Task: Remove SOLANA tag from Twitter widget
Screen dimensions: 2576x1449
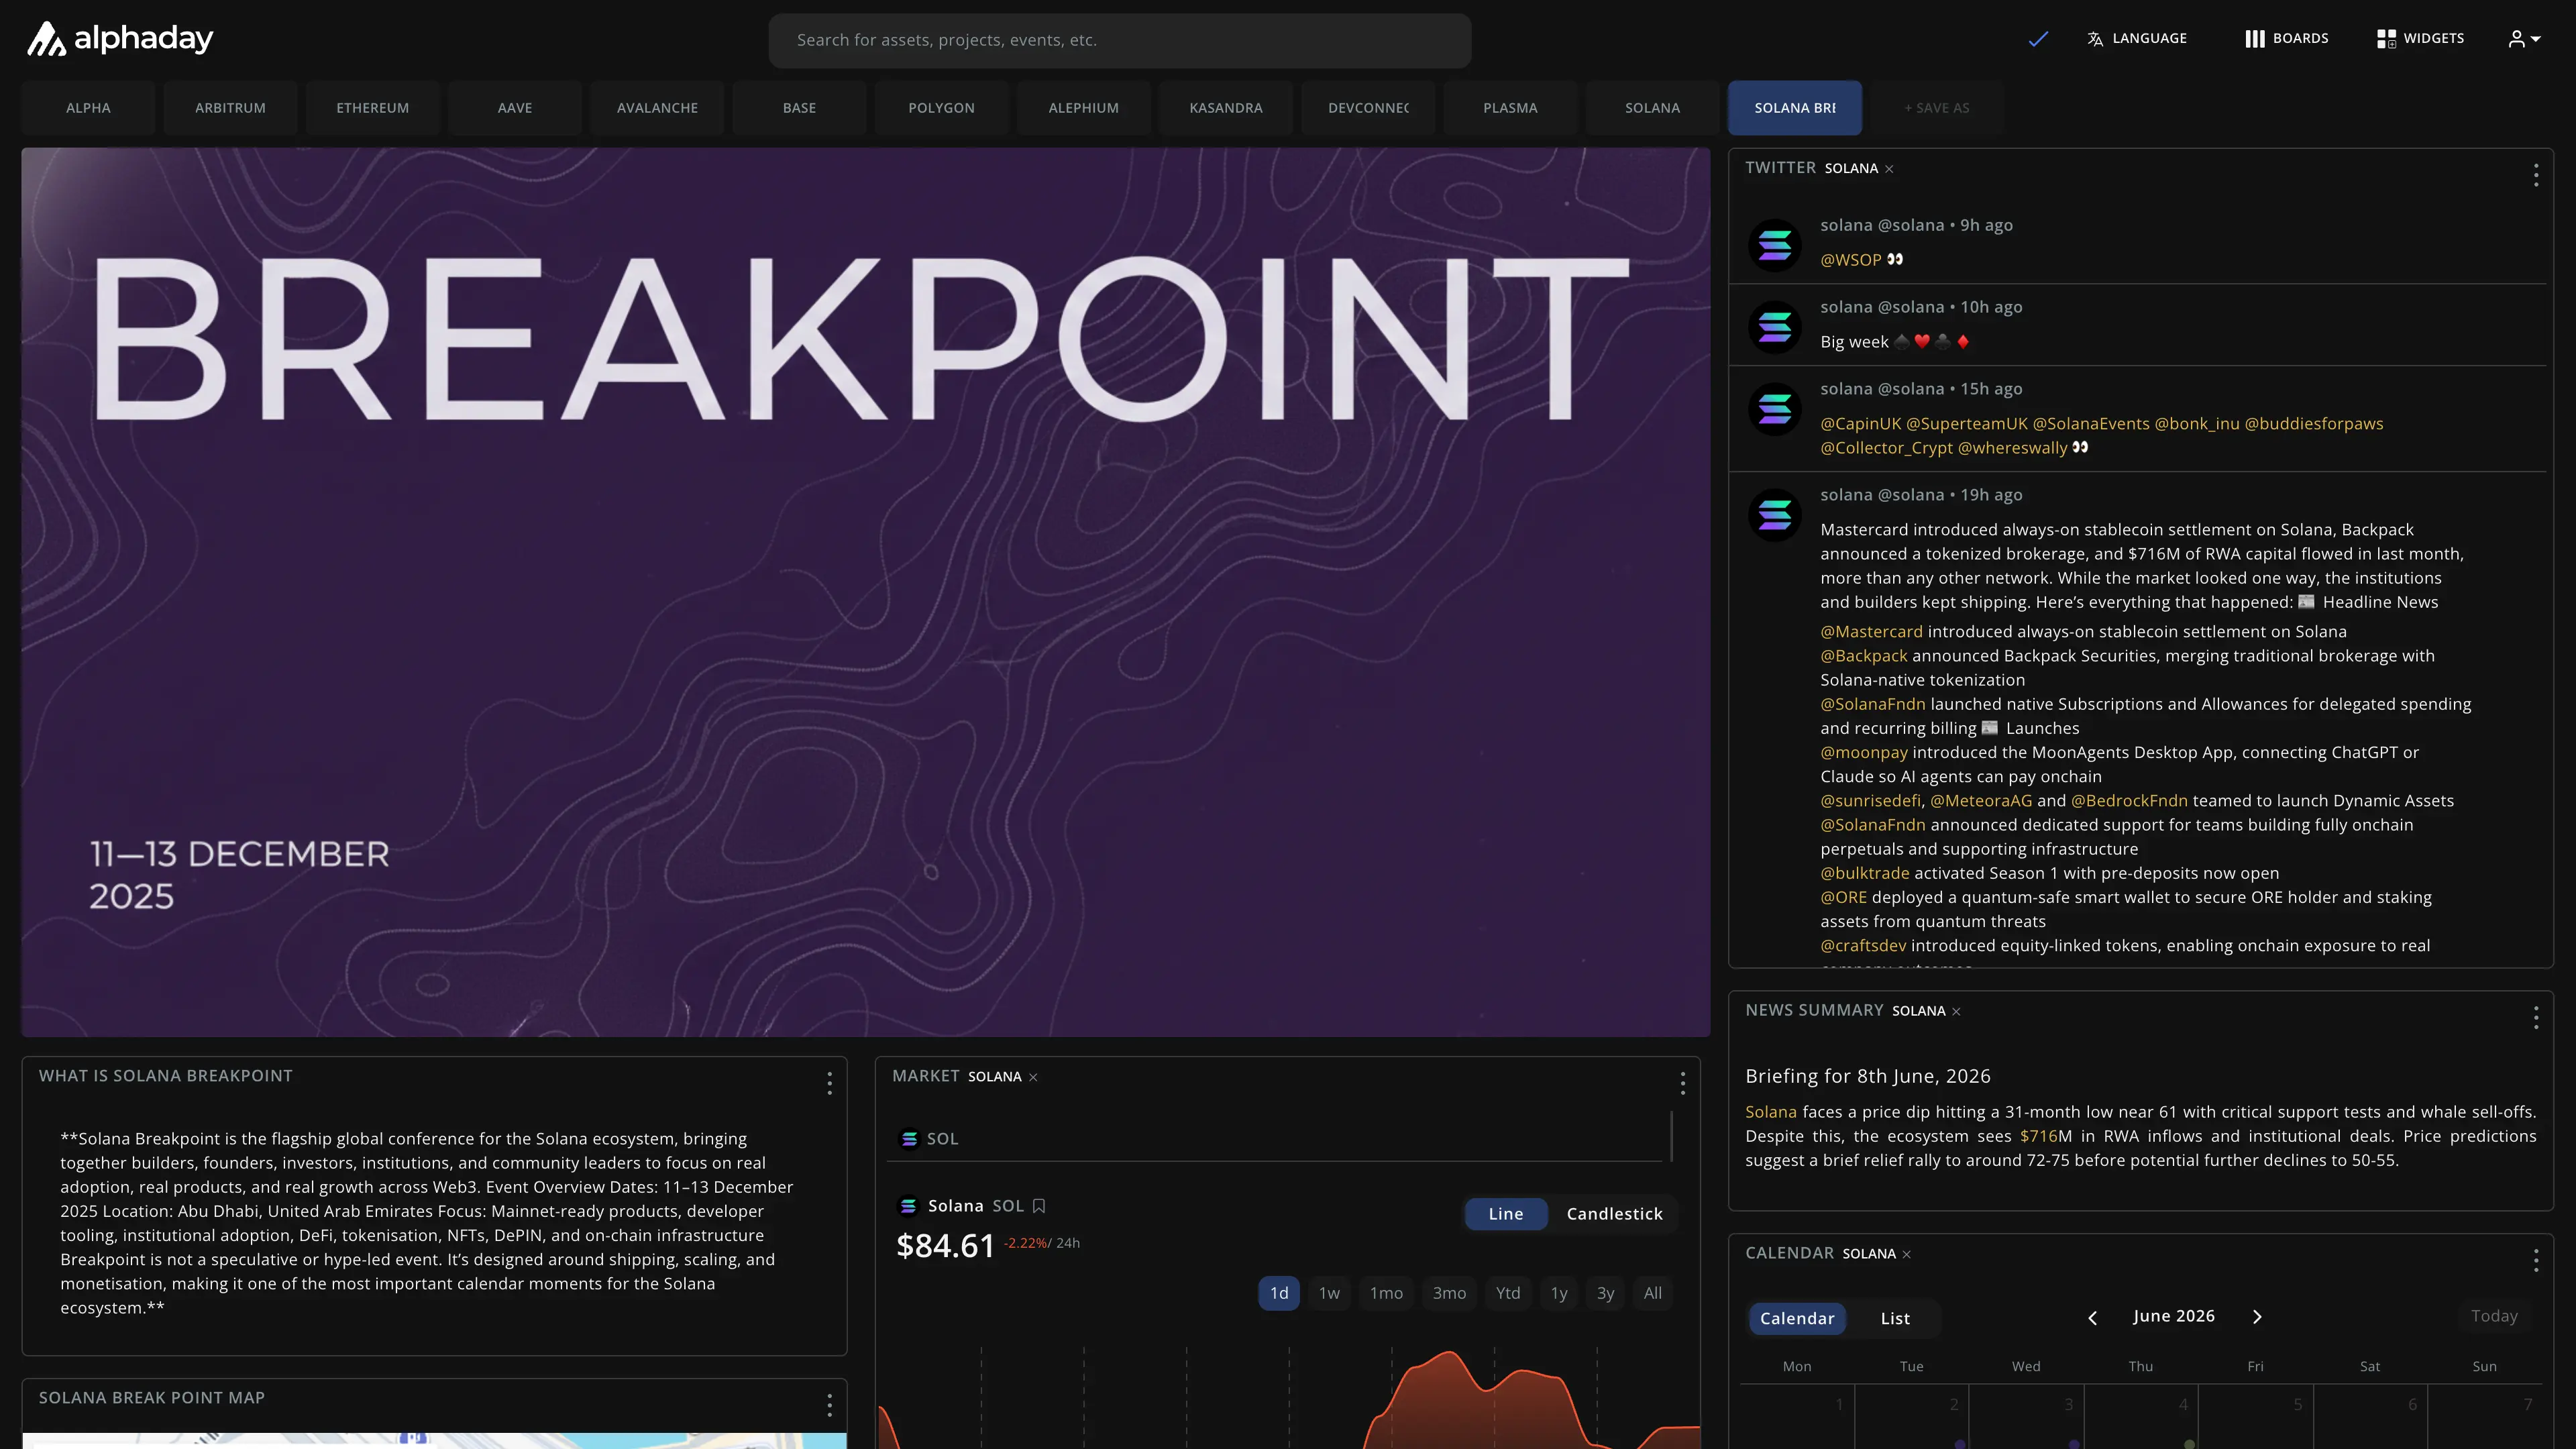Action: coord(1889,169)
